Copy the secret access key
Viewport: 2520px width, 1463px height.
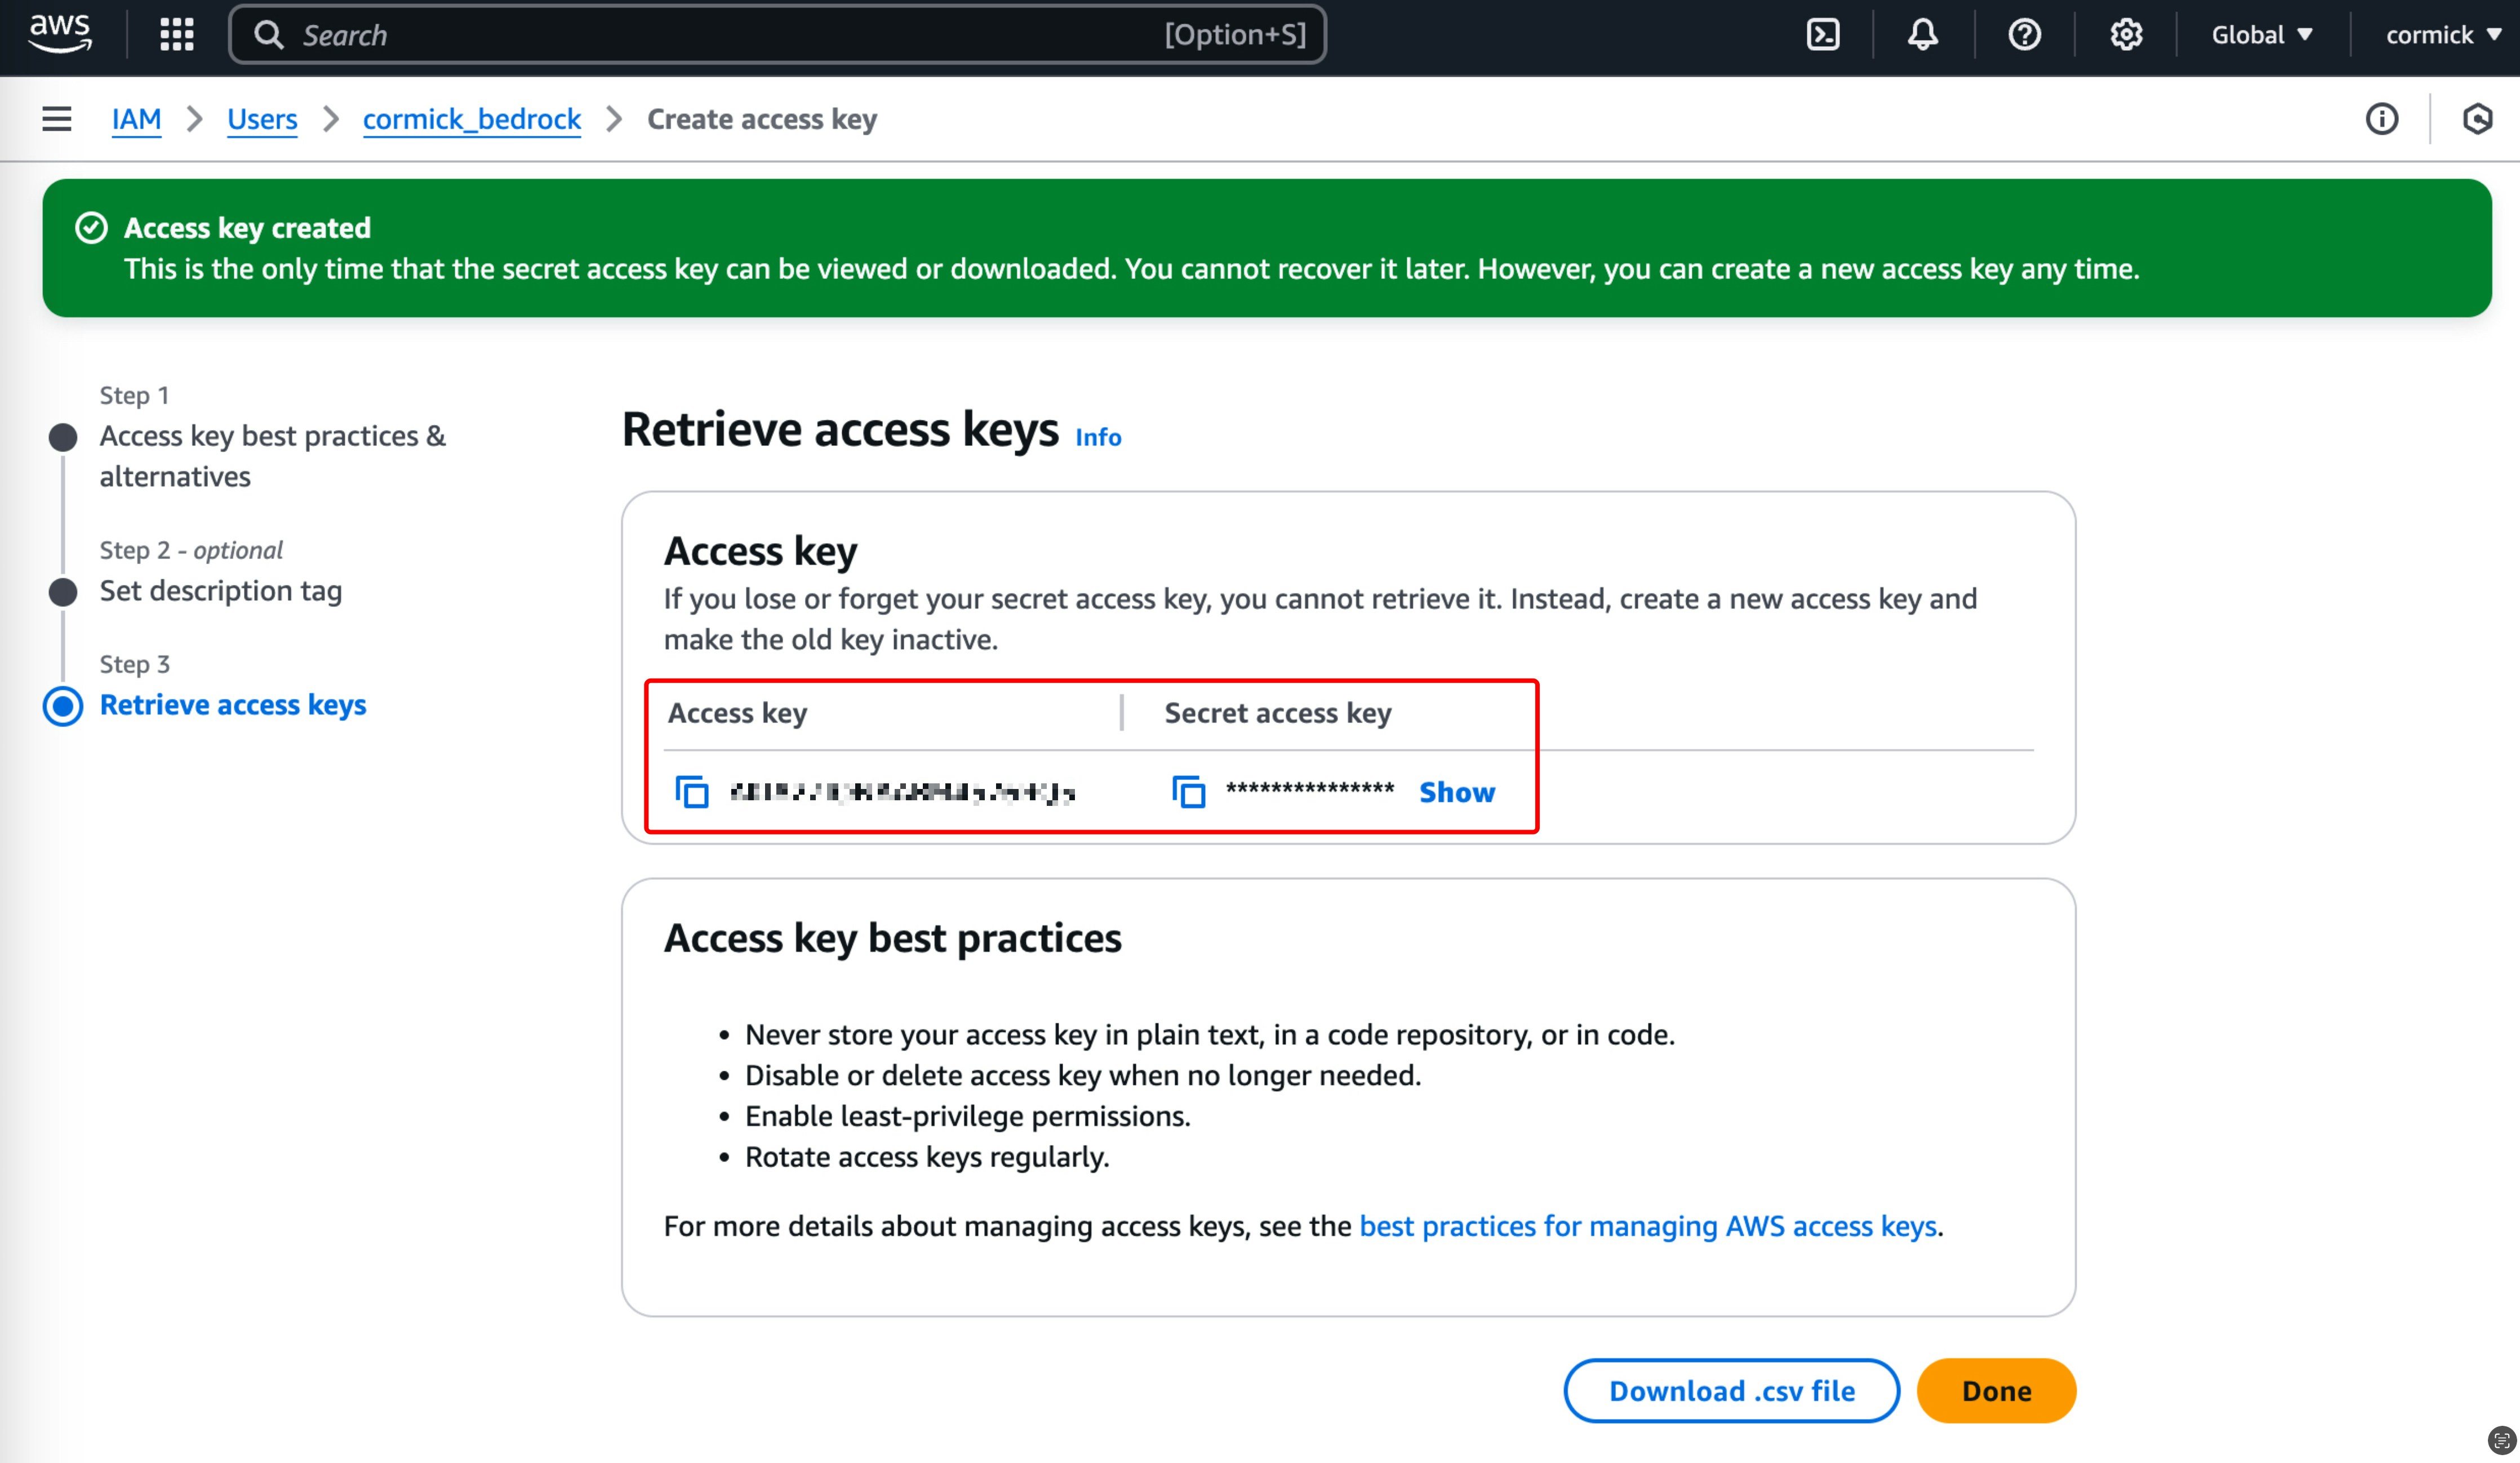[1188, 792]
